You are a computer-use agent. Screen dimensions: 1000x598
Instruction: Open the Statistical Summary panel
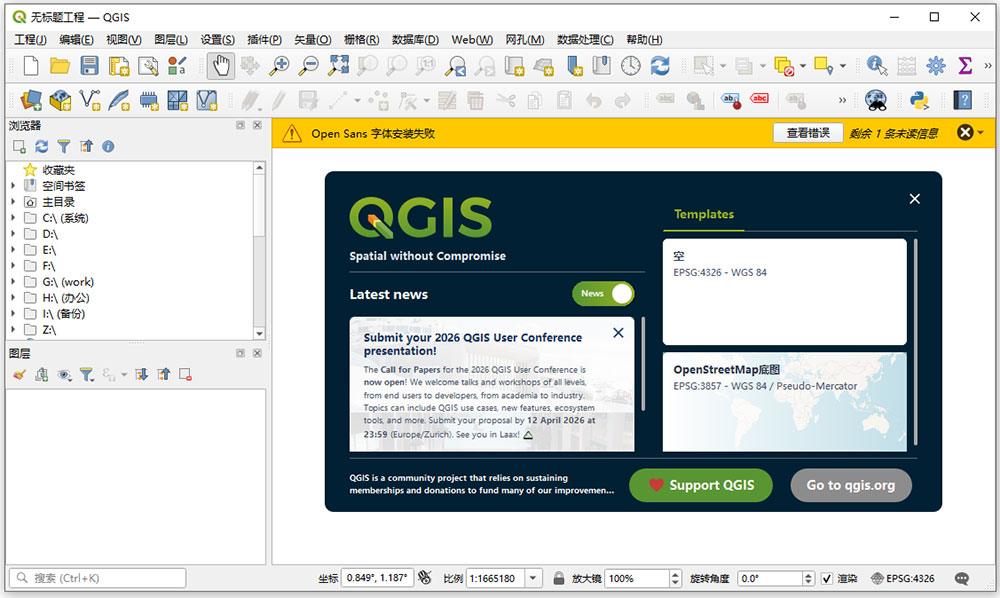coord(962,64)
